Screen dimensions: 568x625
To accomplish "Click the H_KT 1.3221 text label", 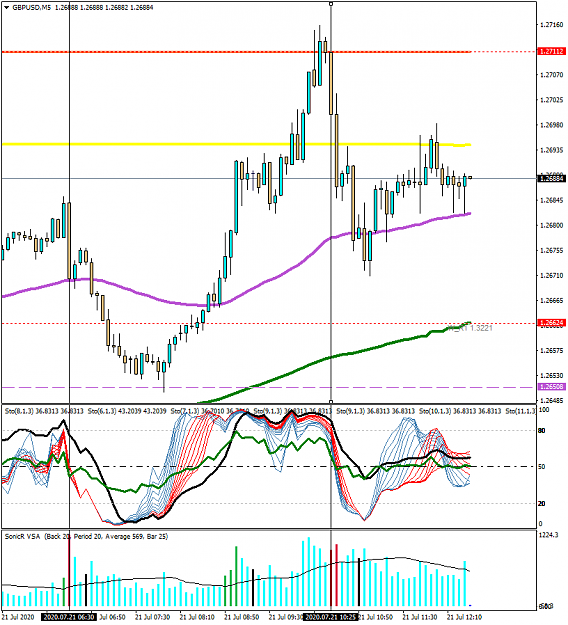I will (470, 328).
